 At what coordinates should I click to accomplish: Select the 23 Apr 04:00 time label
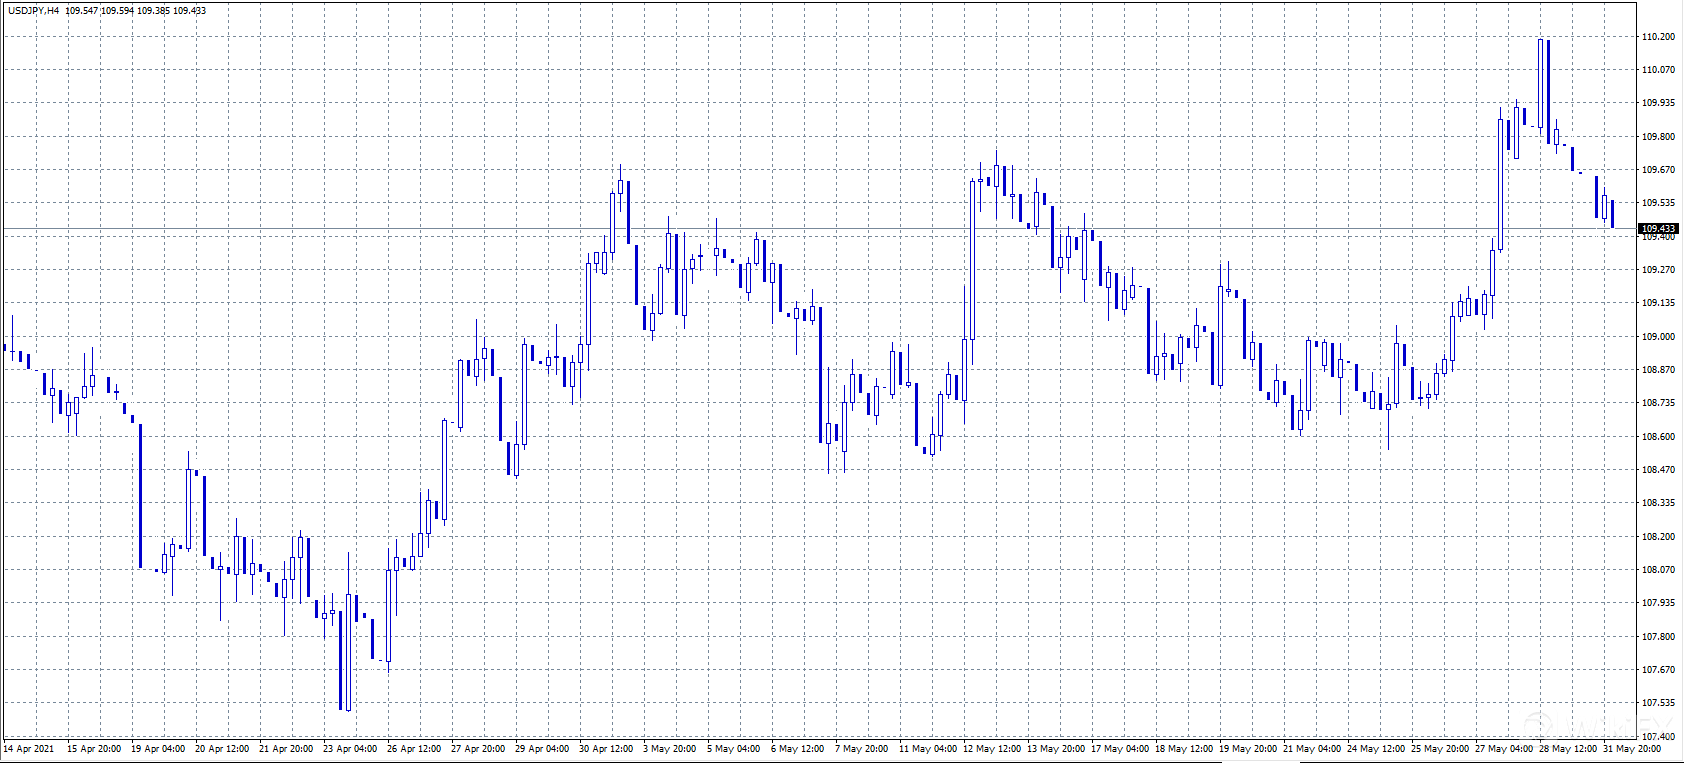tap(350, 749)
